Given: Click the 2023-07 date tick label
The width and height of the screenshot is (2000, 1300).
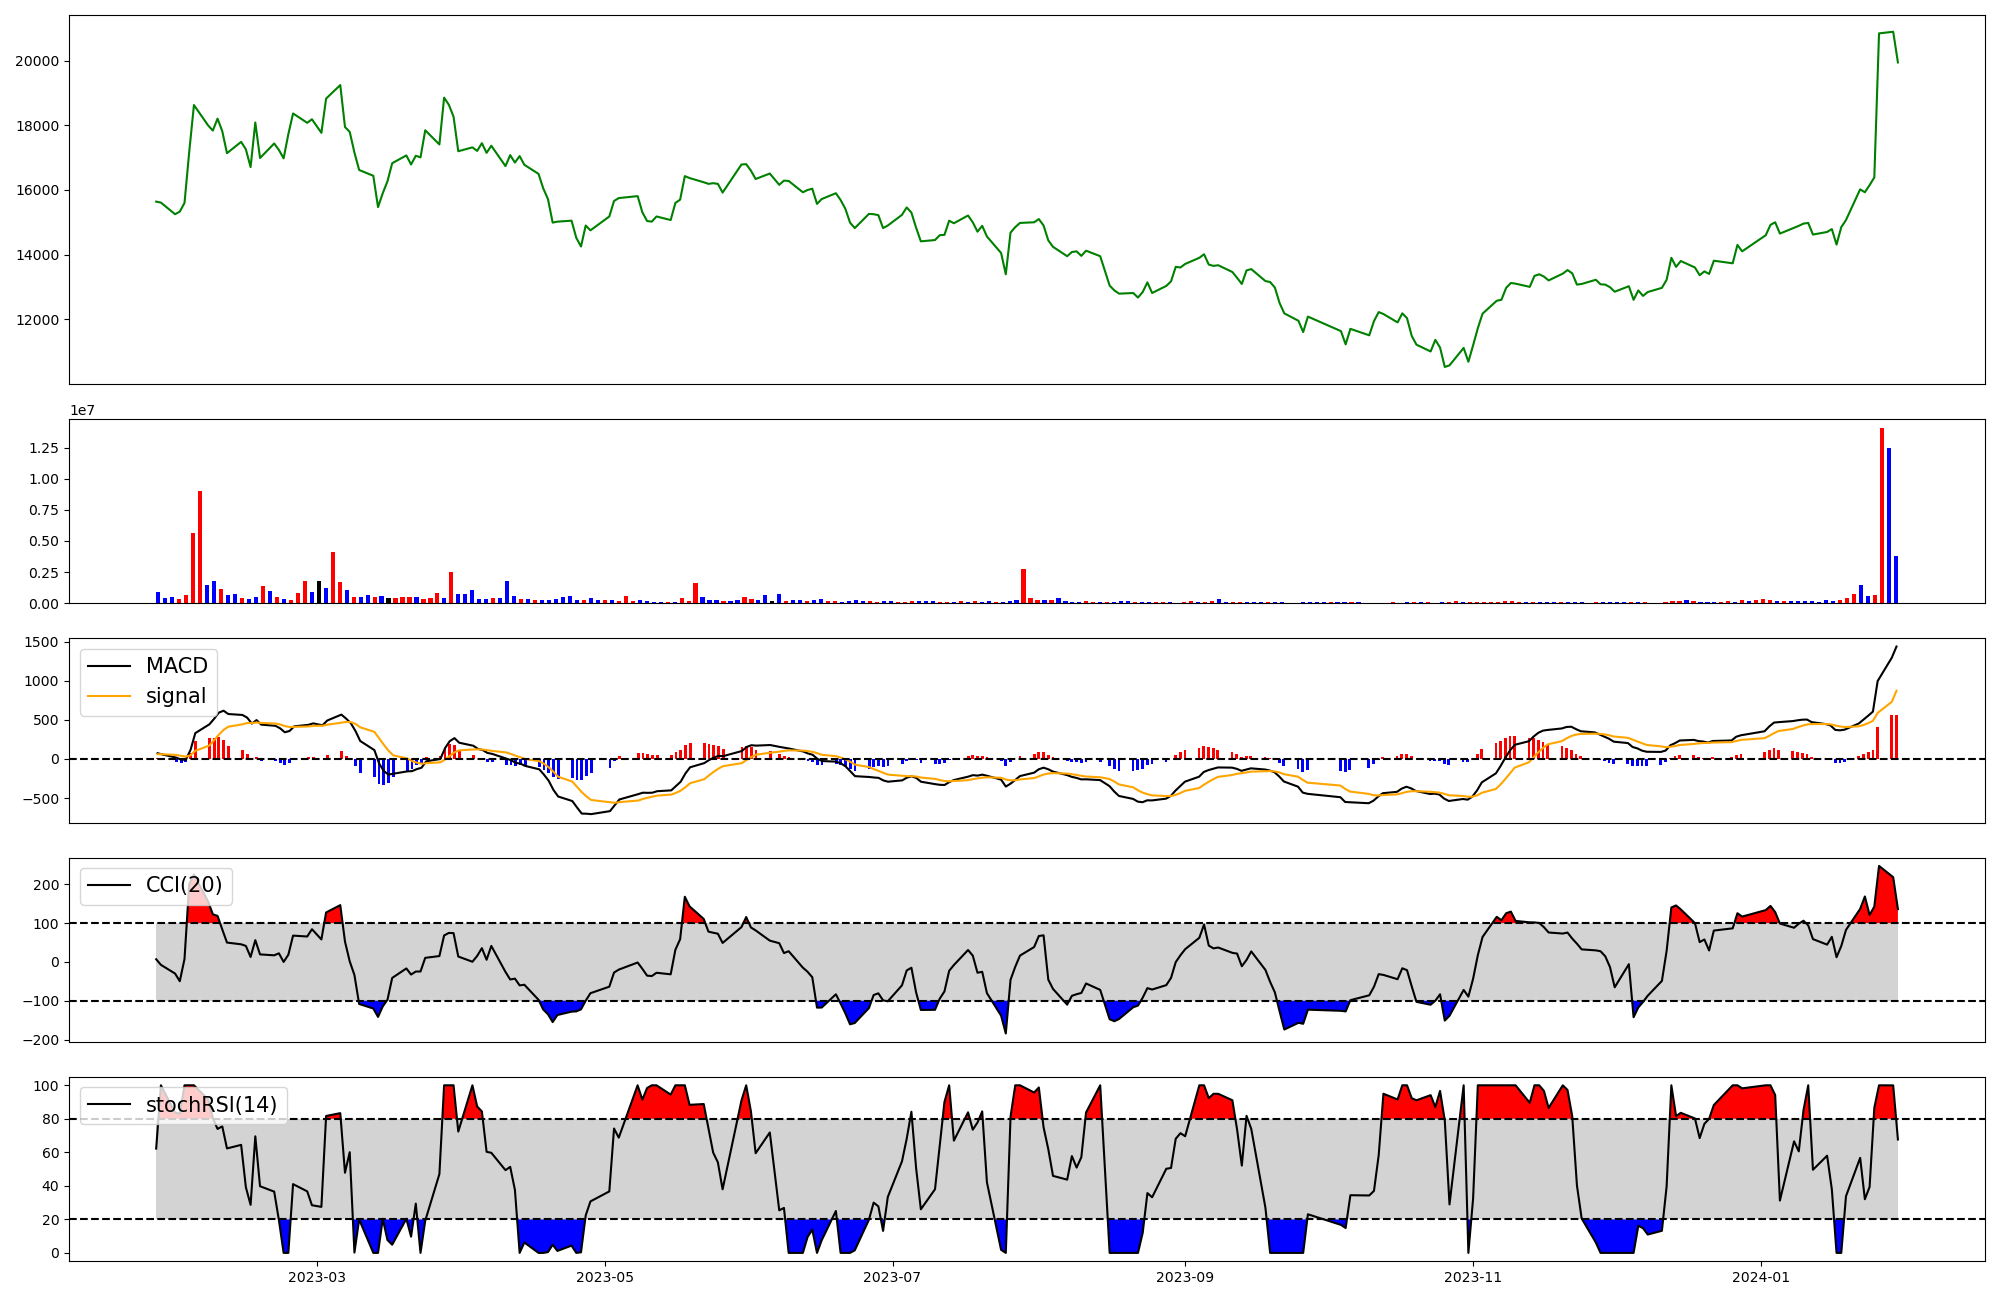Looking at the screenshot, I should [892, 1277].
